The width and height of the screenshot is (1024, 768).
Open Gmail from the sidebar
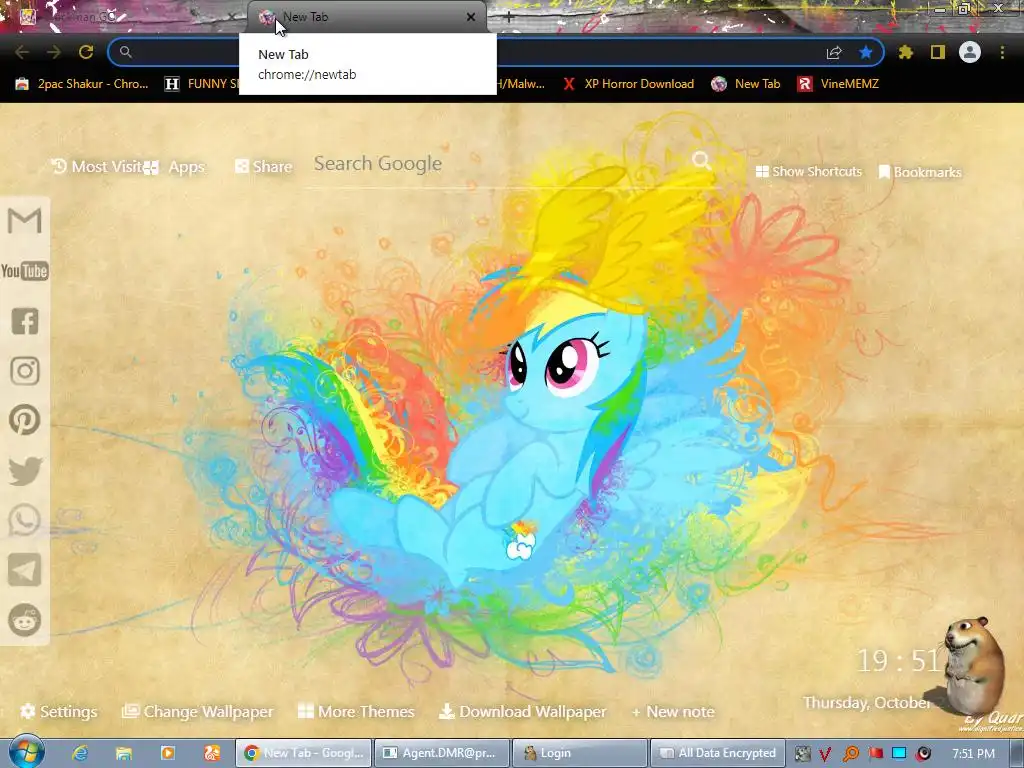(25, 220)
